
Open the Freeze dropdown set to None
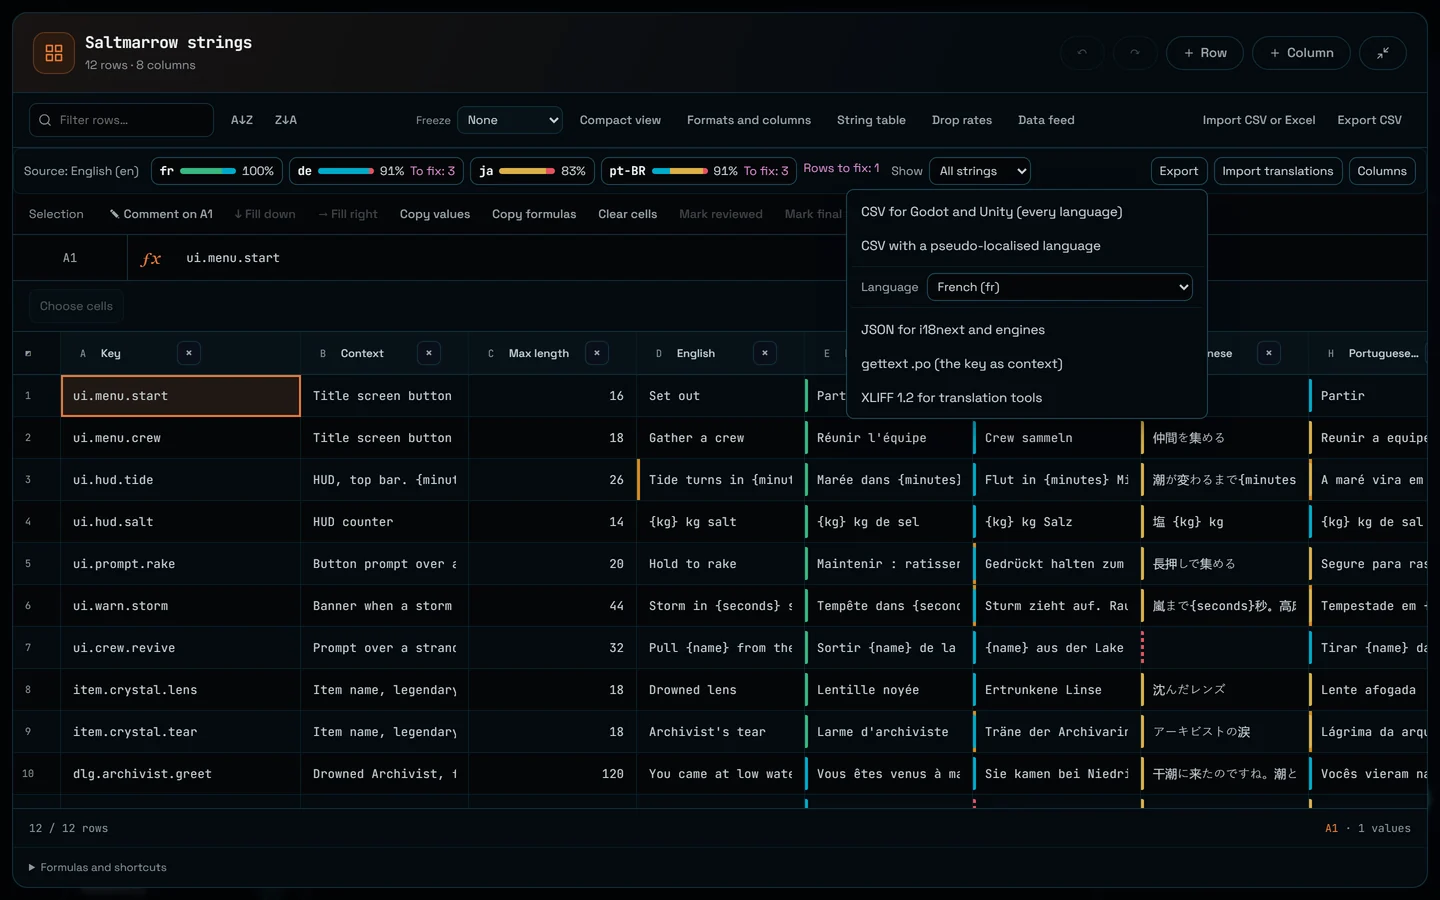tap(510, 120)
